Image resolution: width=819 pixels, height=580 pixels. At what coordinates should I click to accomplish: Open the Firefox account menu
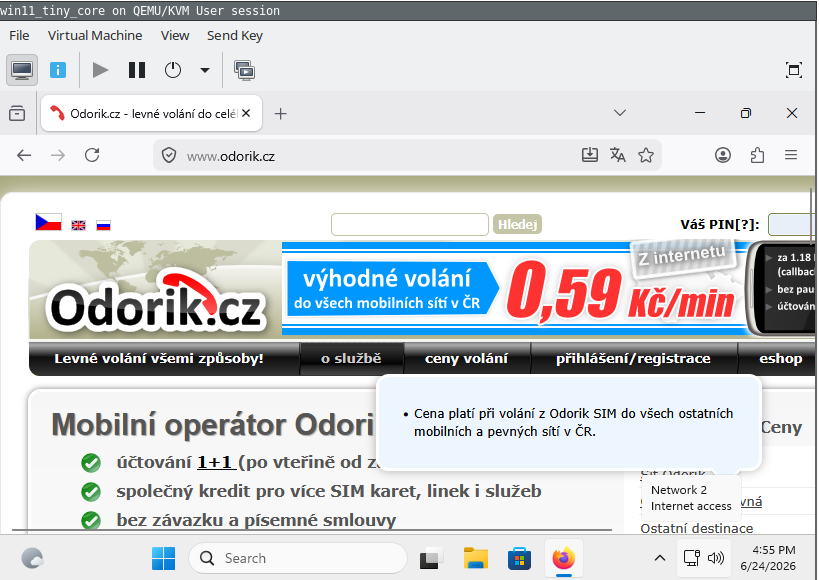click(723, 155)
